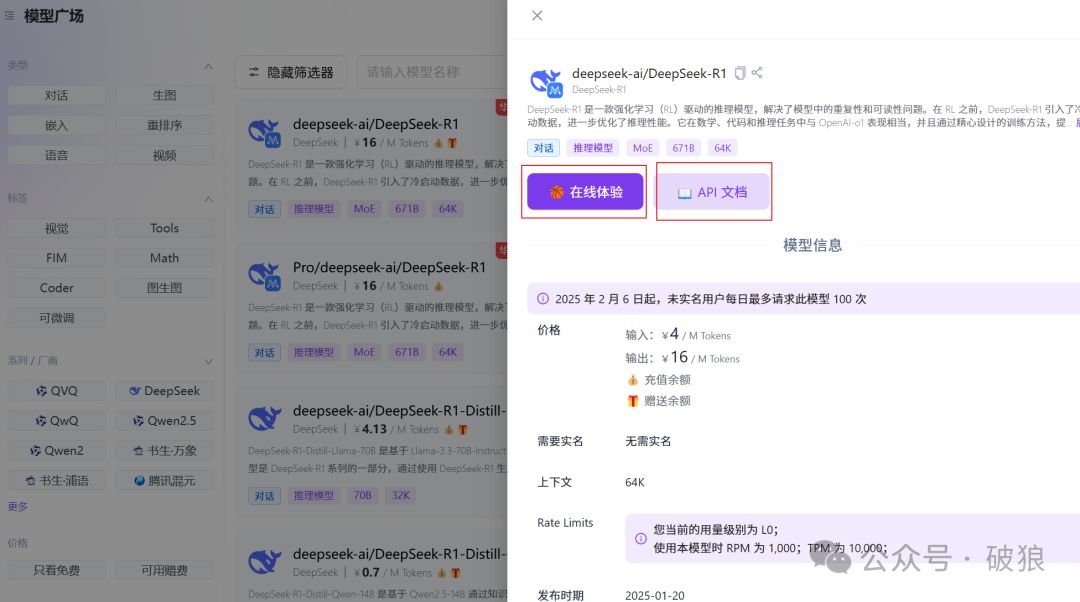Open the API 文档 button
This screenshot has width=1080, height=602.
(712, 192)
